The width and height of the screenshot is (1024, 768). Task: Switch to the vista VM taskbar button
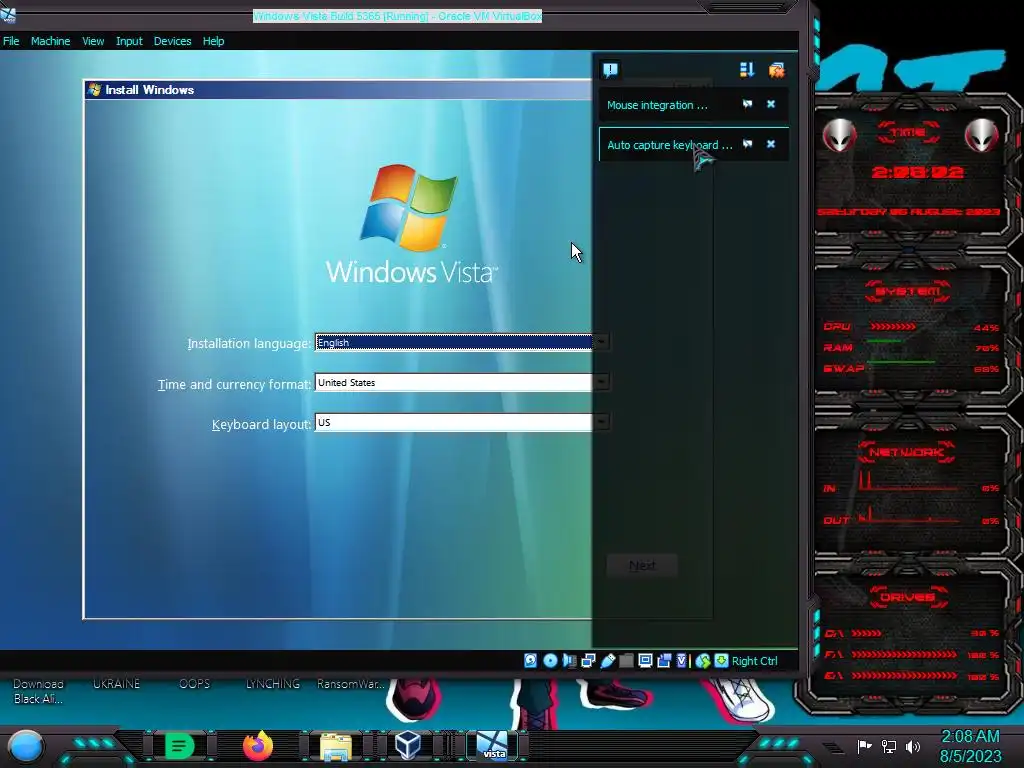[492, 746]
